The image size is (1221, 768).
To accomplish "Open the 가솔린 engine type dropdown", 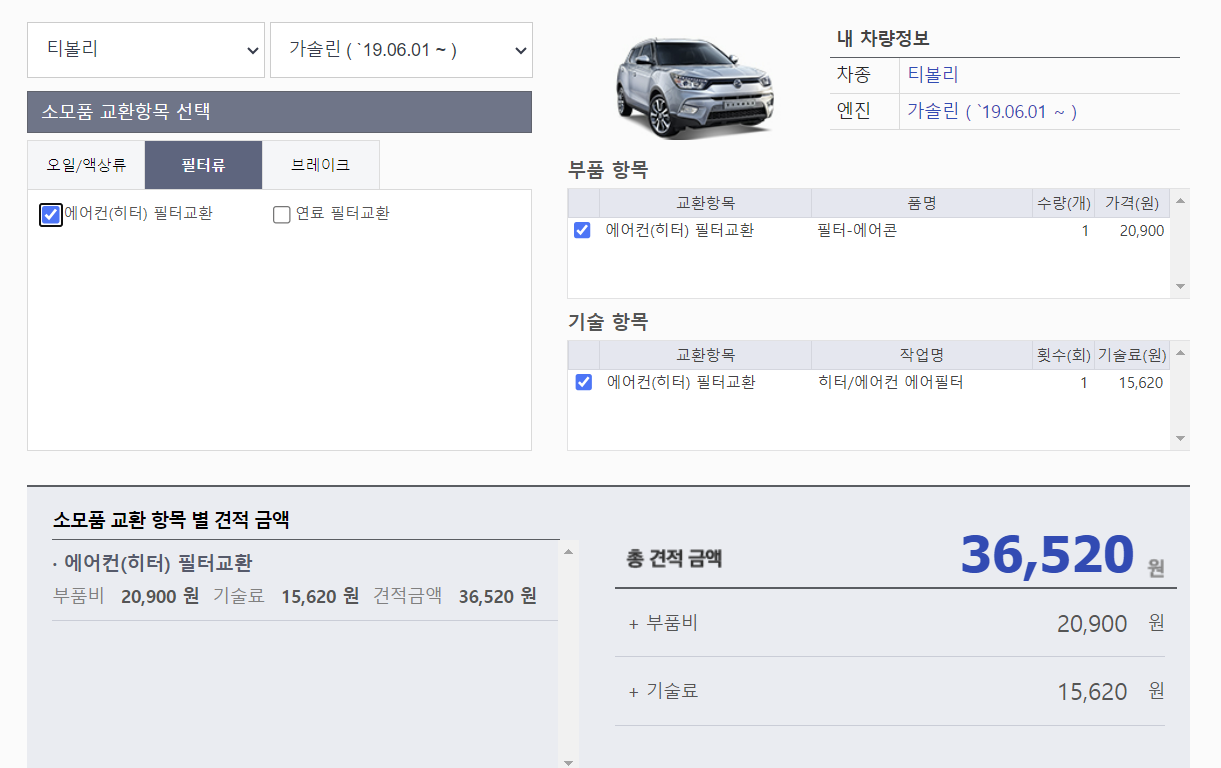I will click(401, 49).
